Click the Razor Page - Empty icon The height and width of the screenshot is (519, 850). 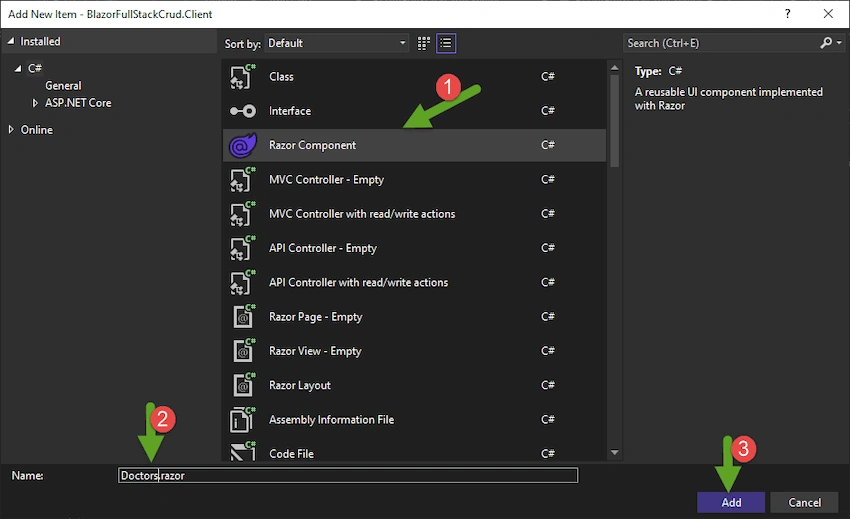coord(243,317)
